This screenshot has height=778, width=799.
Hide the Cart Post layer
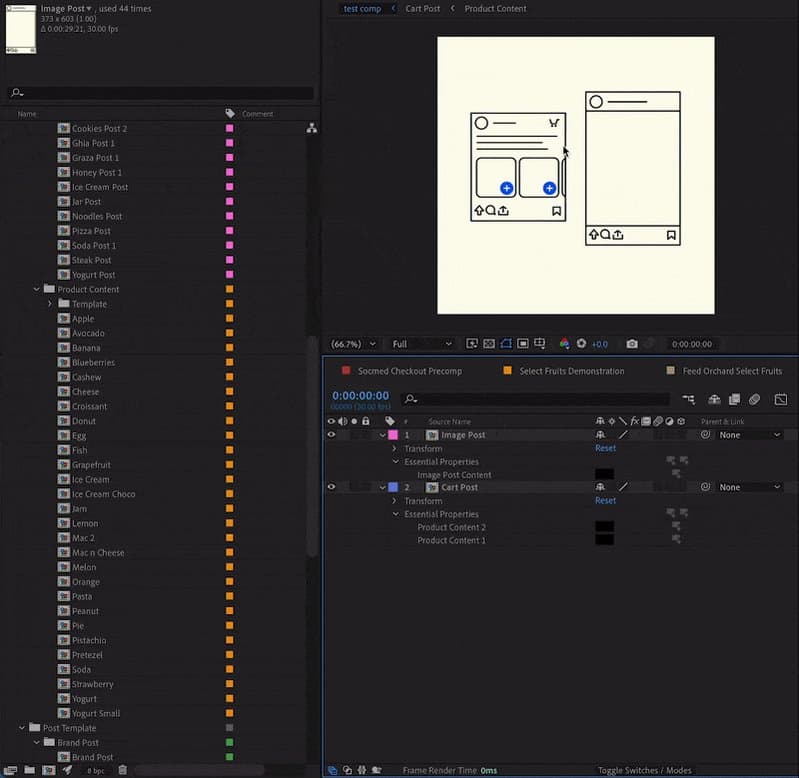[x=331, y=487]
